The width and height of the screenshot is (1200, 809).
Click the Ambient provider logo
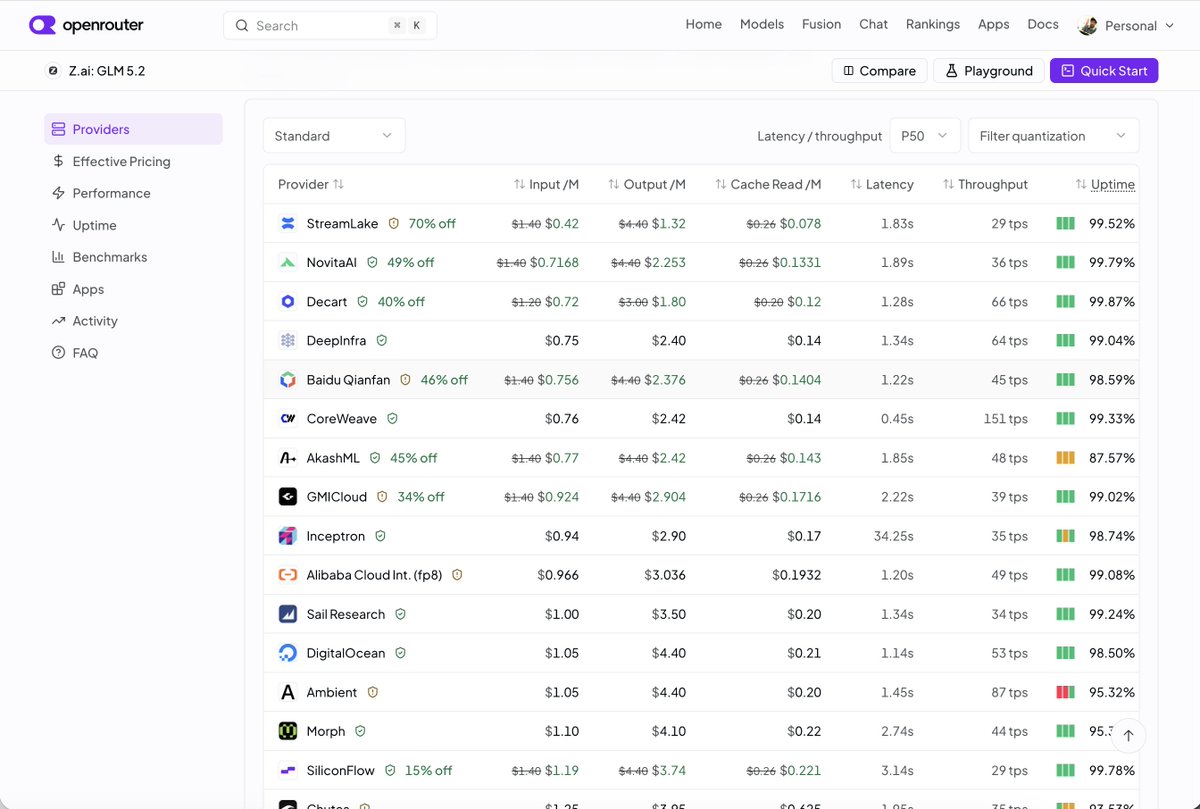[288, 692]
